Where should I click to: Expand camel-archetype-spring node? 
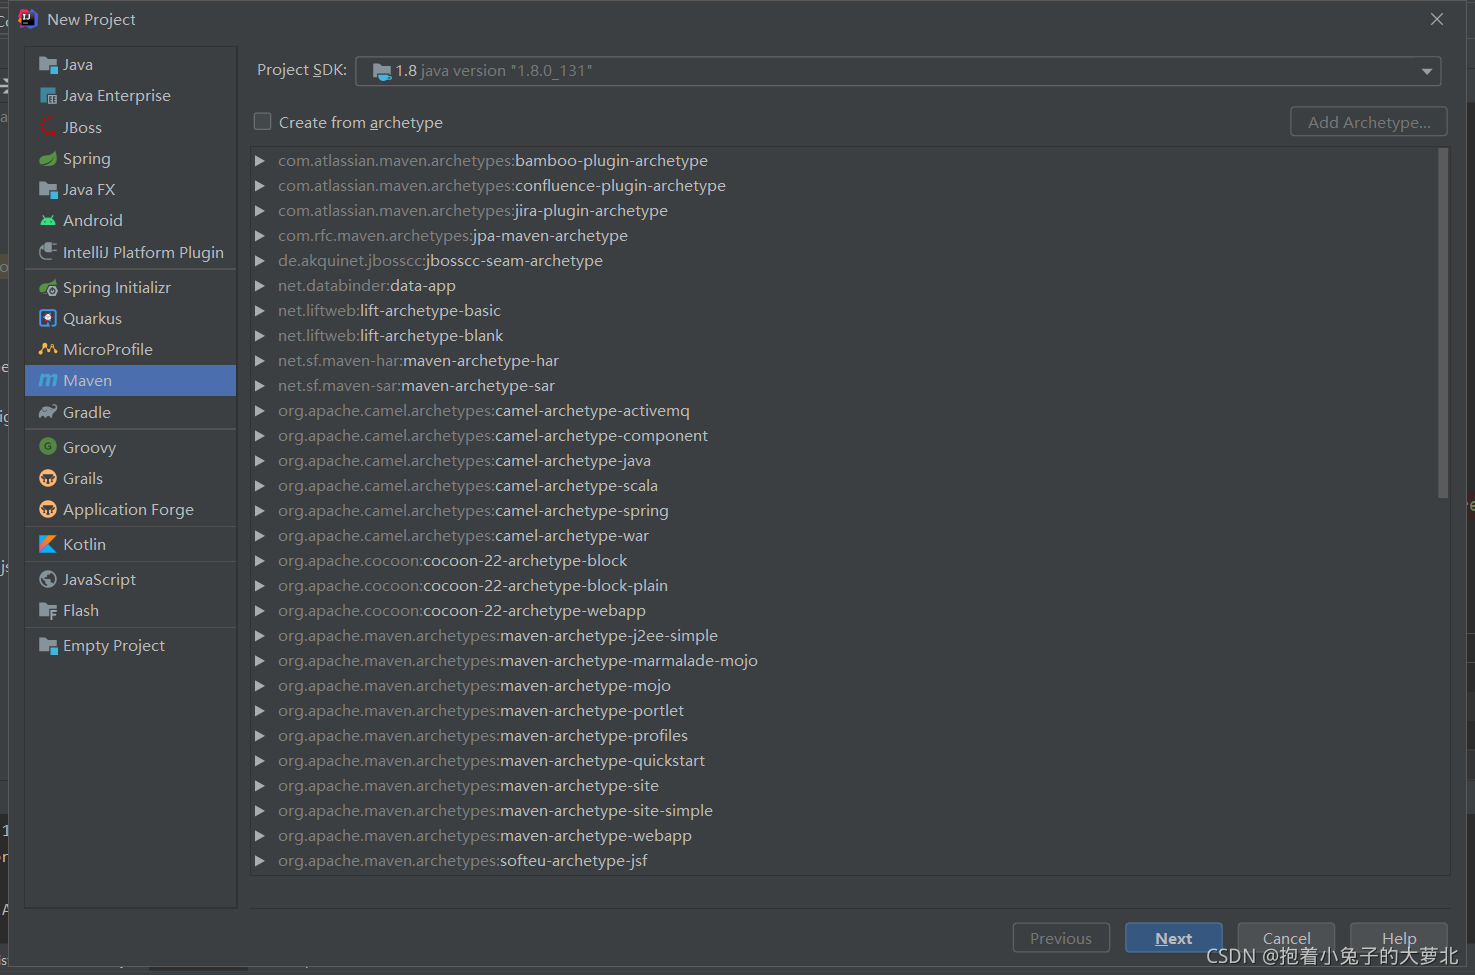click(260, 511)
